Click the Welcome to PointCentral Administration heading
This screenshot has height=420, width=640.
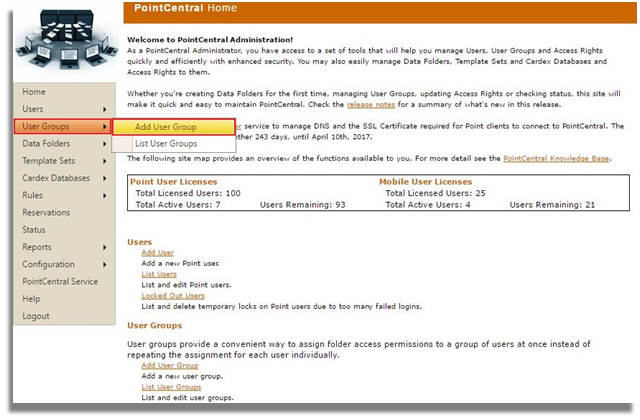pos(210,40)
